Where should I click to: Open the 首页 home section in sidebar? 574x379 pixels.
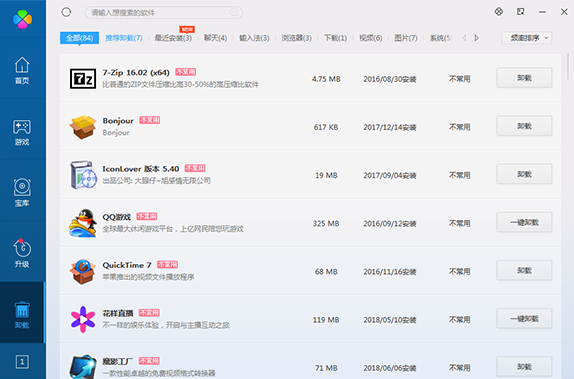pos(22,70)
